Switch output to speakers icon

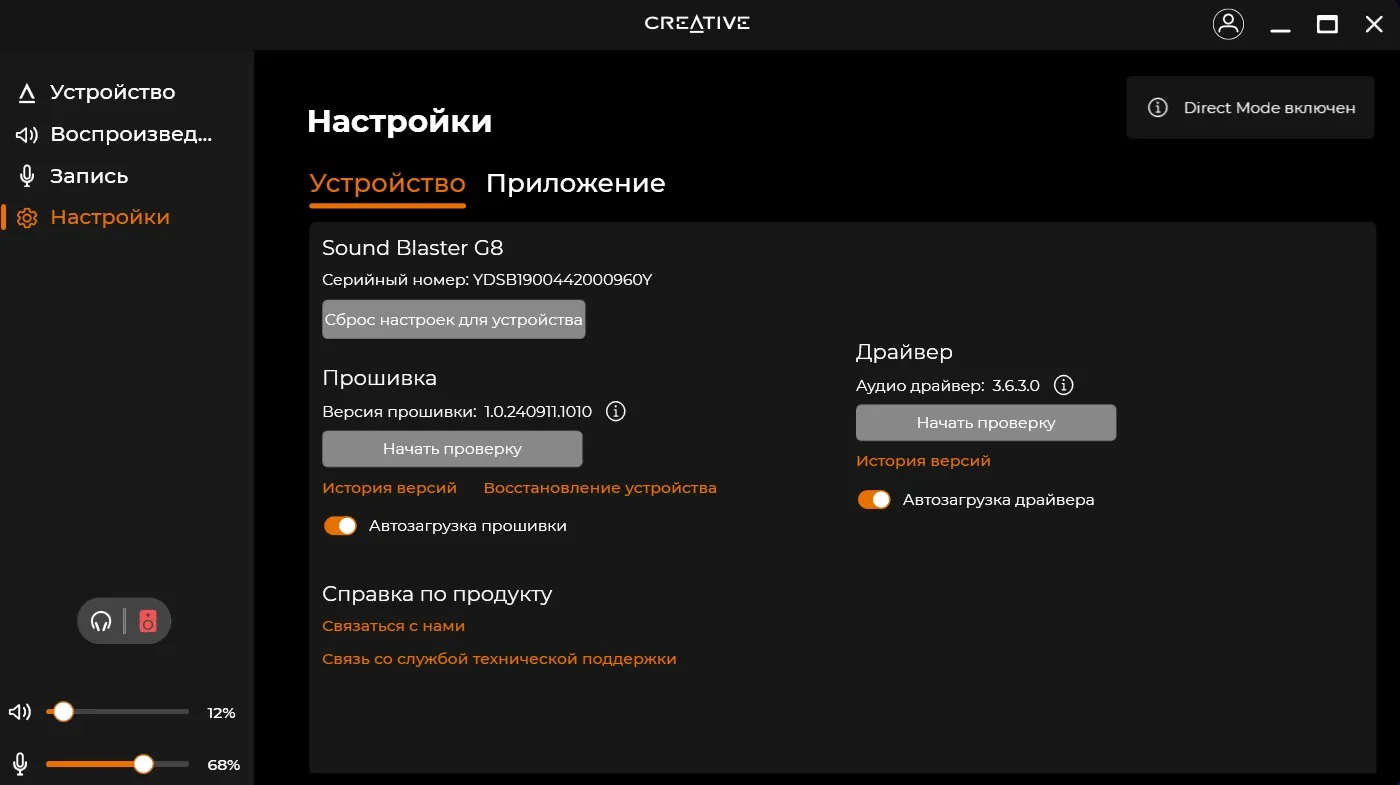tap(148, 621)
